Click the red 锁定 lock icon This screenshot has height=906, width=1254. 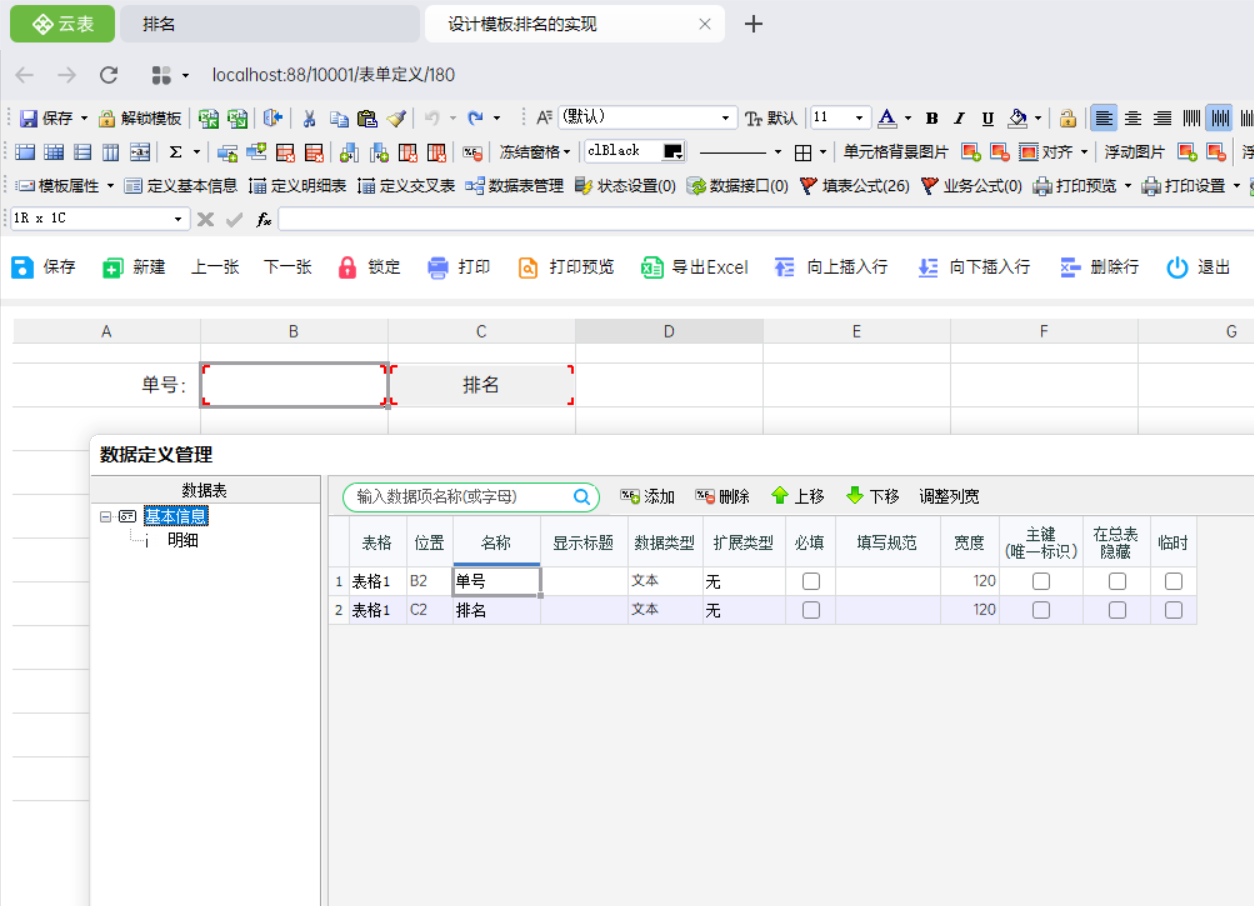tap(347, 267)
